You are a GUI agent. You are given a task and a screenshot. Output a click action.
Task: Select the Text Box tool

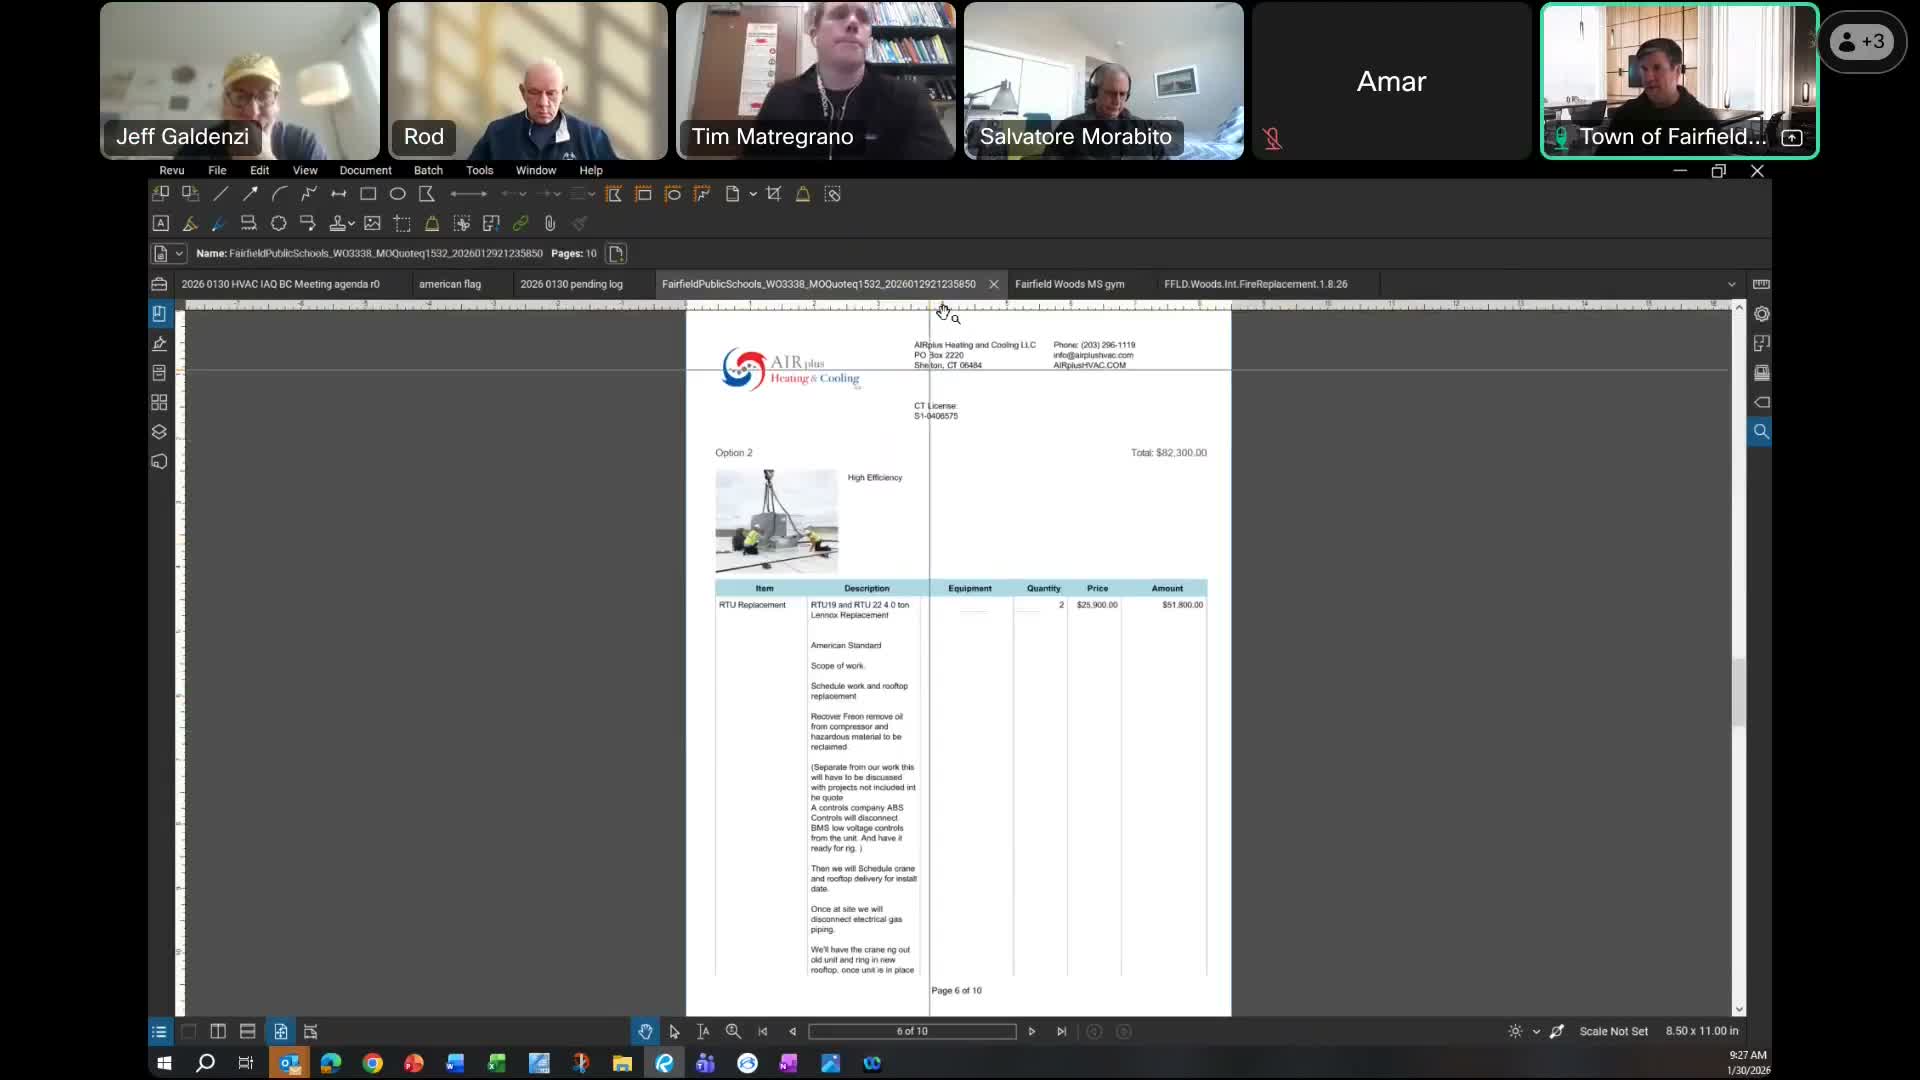tap(160, 224)
